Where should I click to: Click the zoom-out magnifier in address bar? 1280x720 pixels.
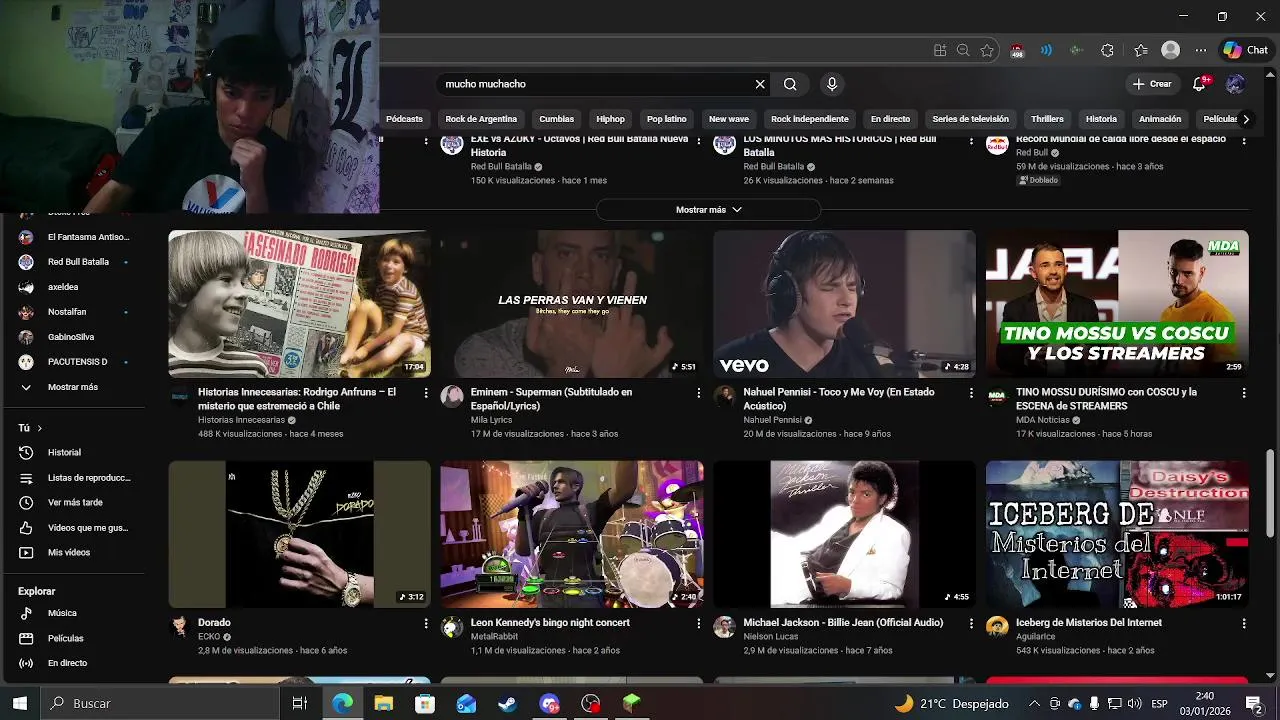click(963, 50)
